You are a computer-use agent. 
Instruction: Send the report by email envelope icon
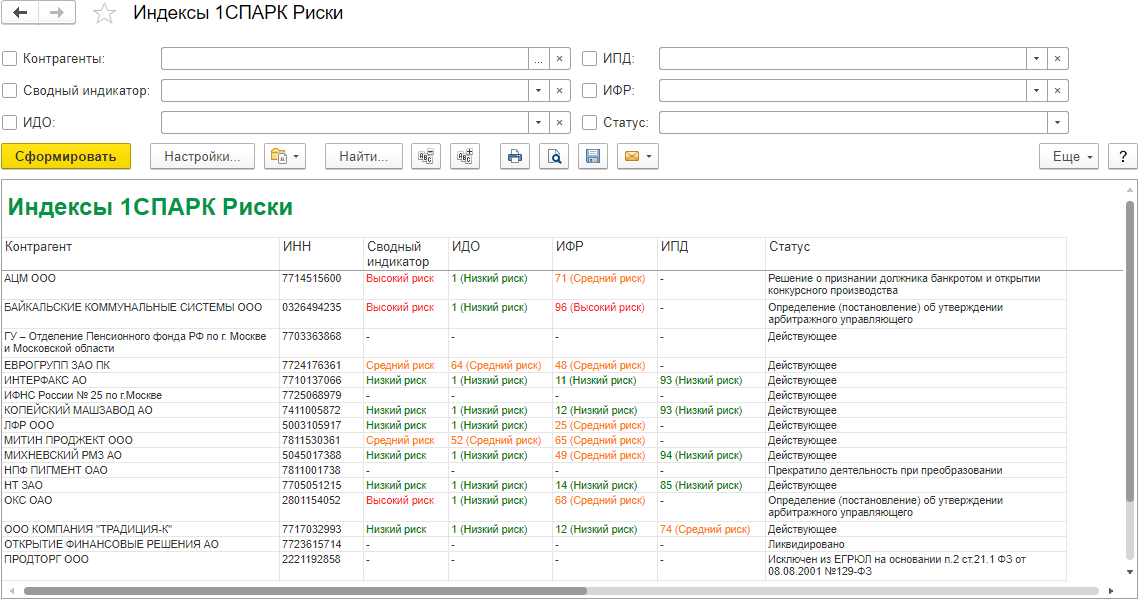pos(638,156)
